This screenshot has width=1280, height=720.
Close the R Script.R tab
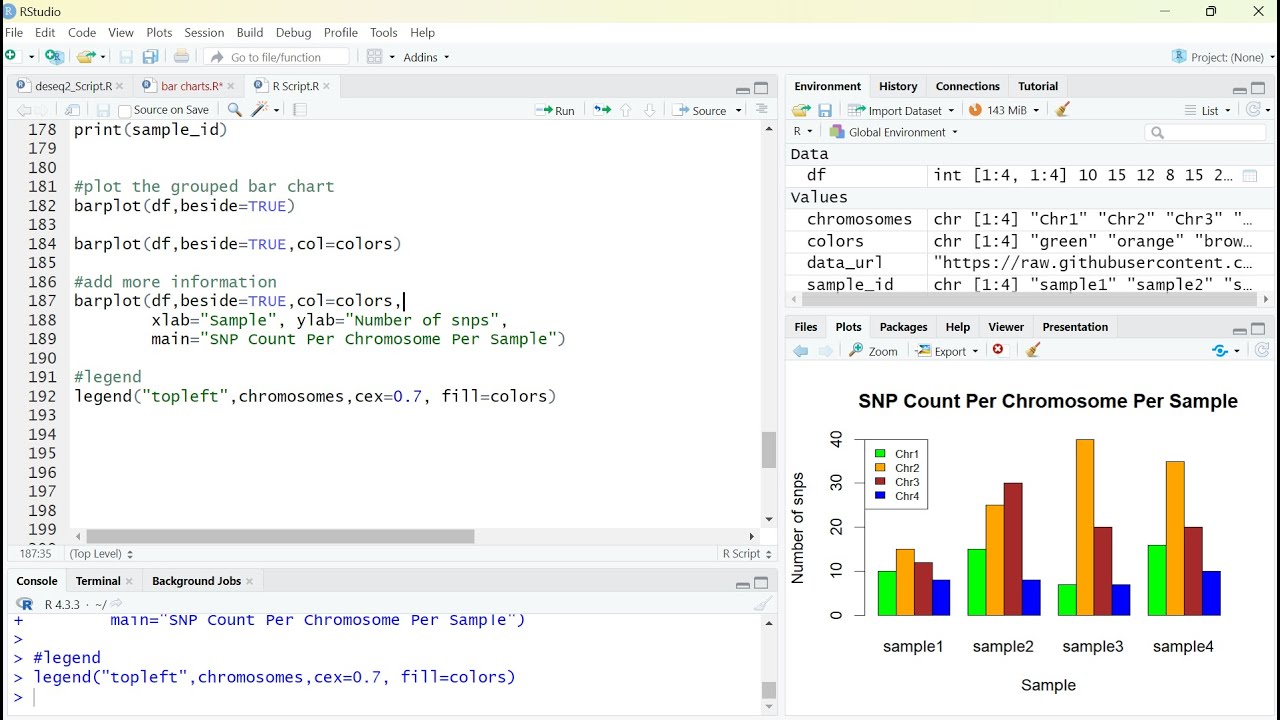326,86
